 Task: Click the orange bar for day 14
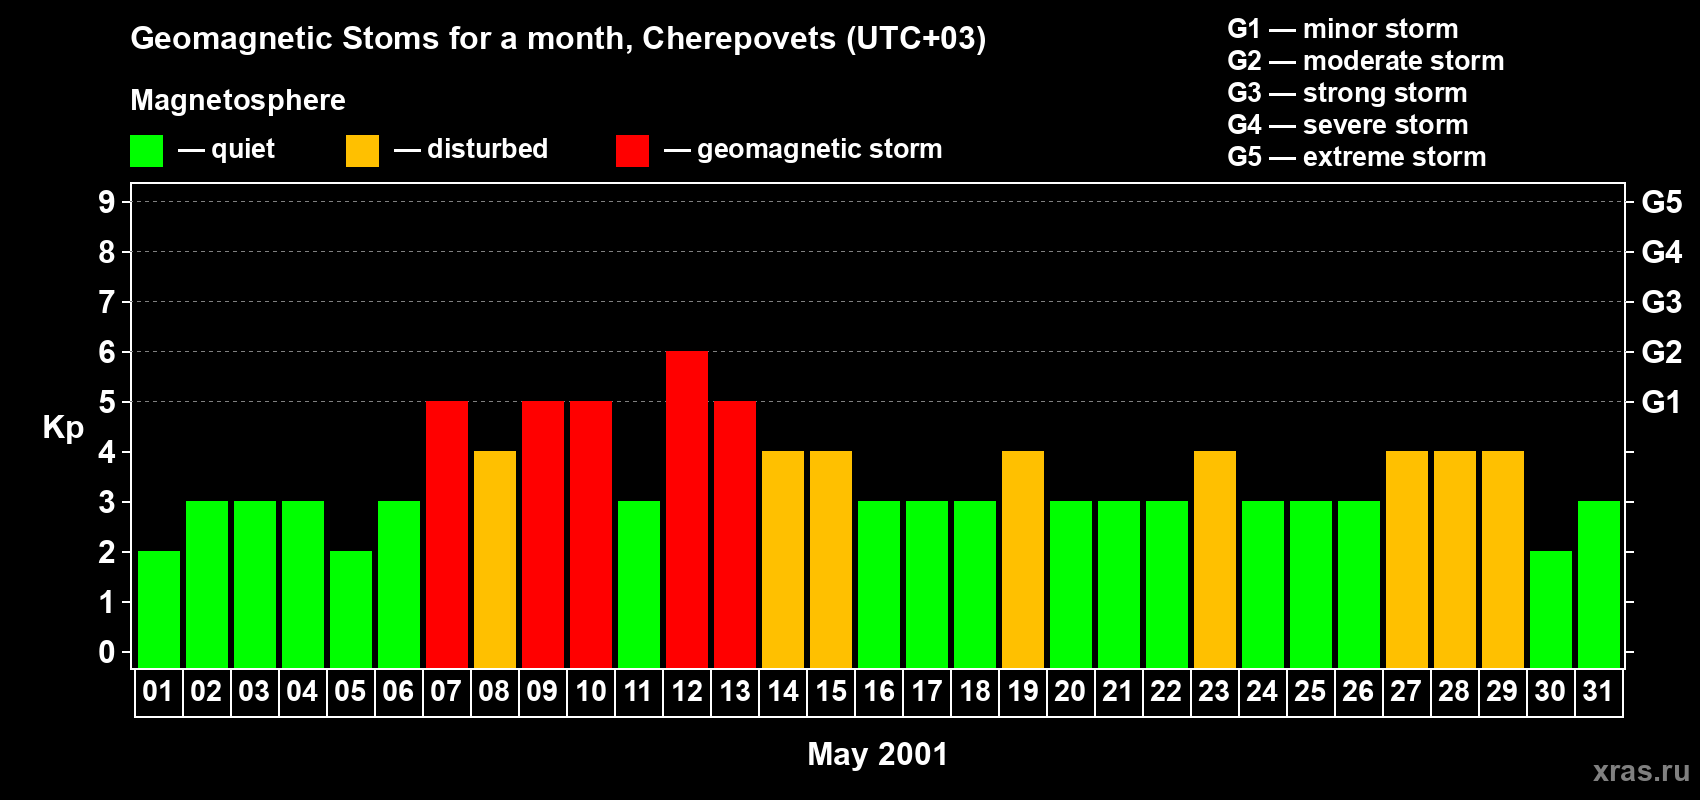(783, 560)
